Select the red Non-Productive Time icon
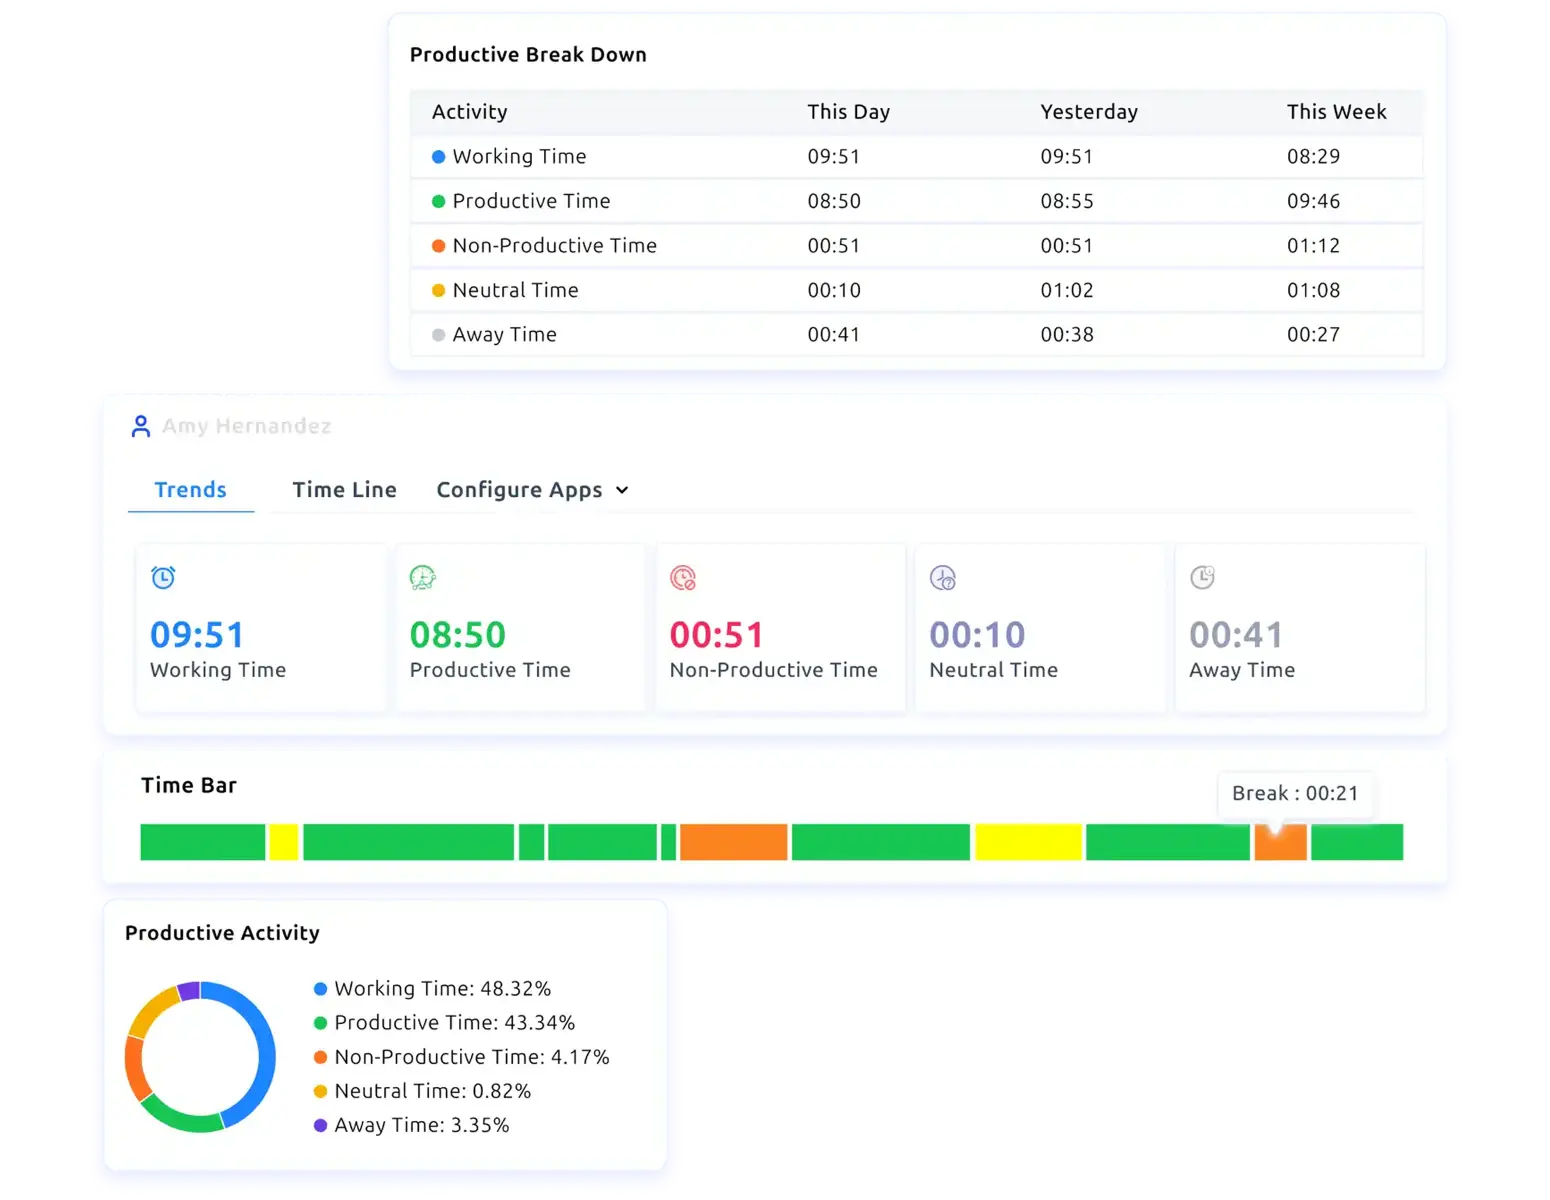This screenshot has height=1200, width=1550. [682, 578]
